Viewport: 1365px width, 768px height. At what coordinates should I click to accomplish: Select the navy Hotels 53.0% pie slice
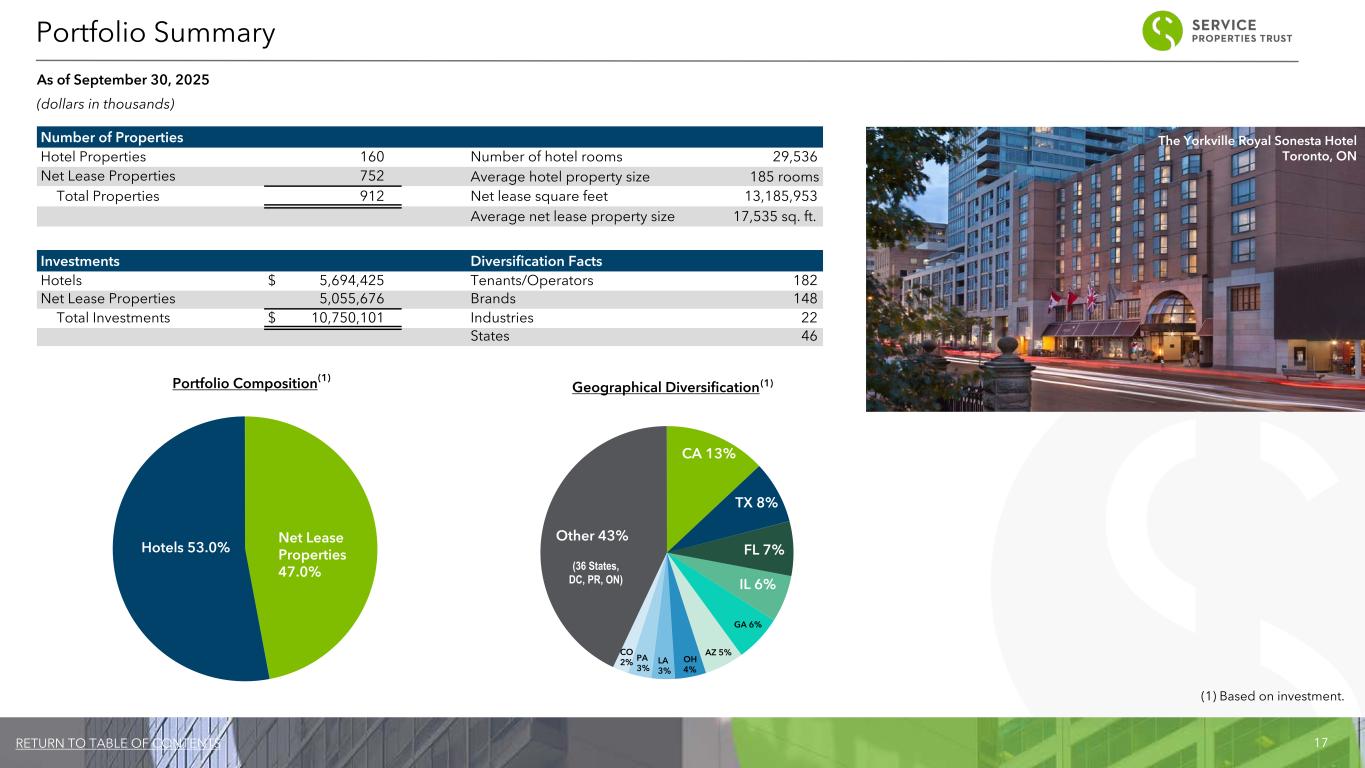pos(180,547)
